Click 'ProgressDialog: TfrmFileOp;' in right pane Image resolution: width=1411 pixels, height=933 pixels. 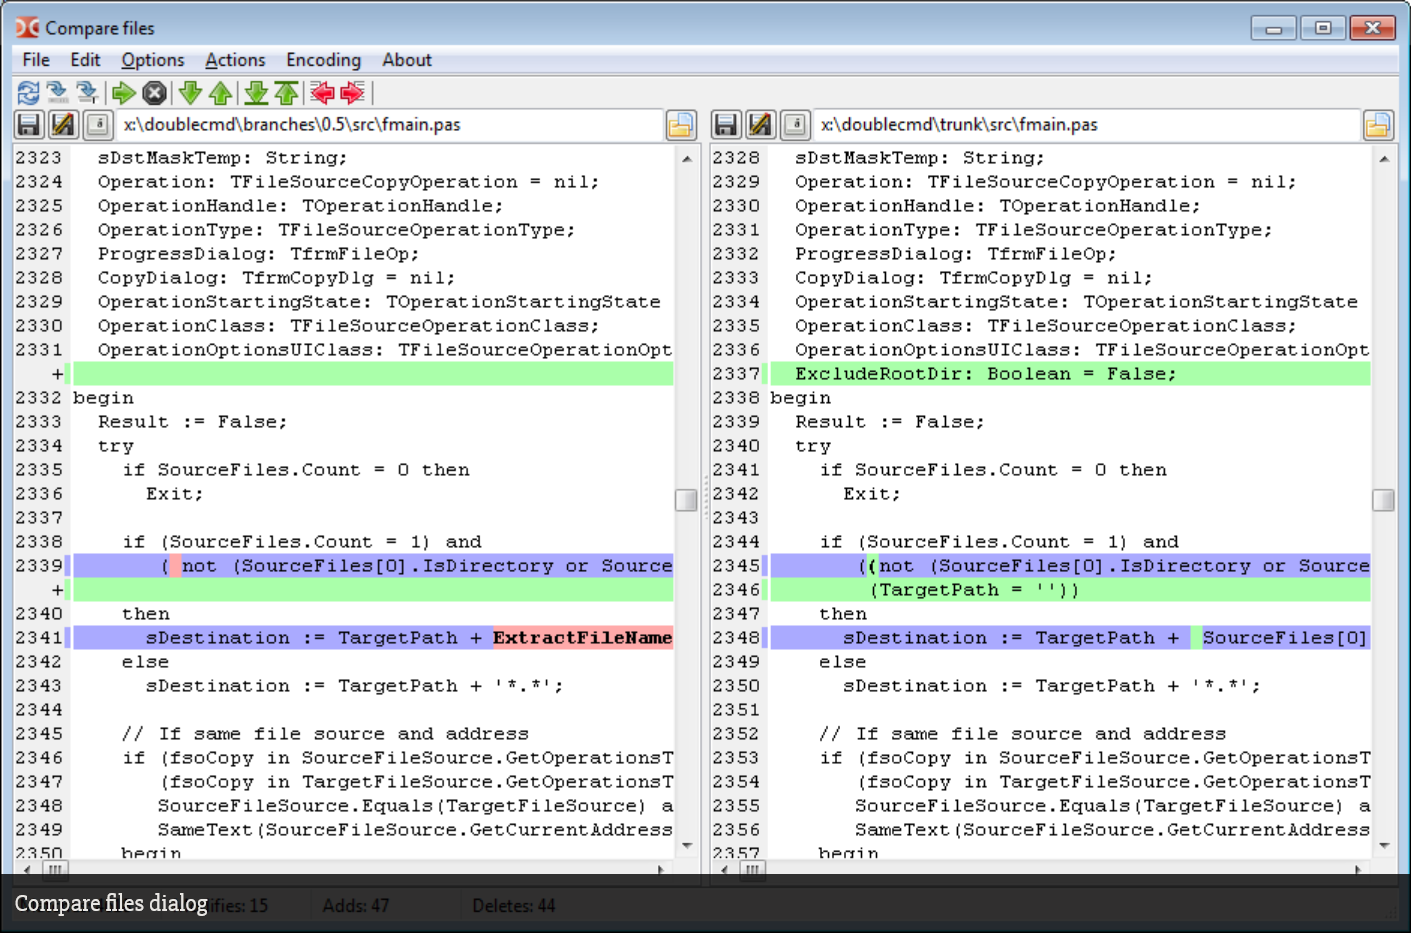[956, 254]
